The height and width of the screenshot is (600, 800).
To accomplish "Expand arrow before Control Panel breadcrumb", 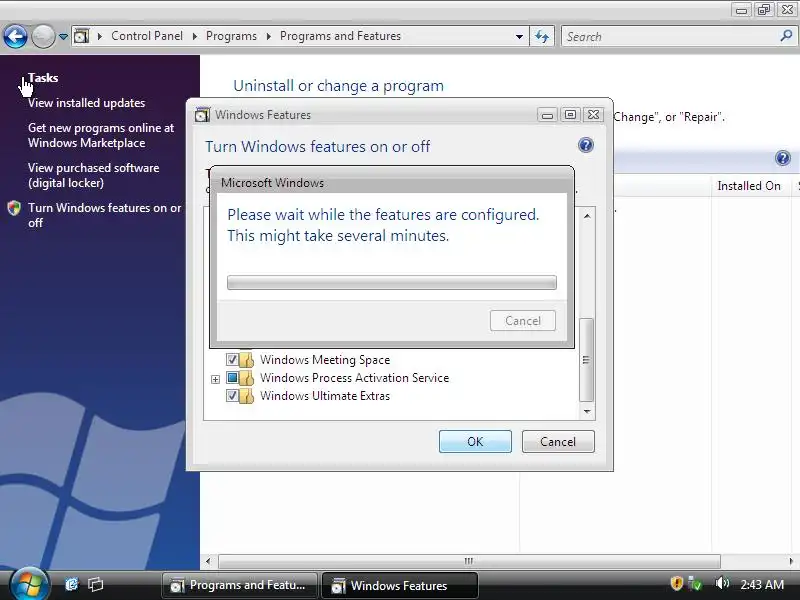I will pyautogui.click(x=99, y=36).
